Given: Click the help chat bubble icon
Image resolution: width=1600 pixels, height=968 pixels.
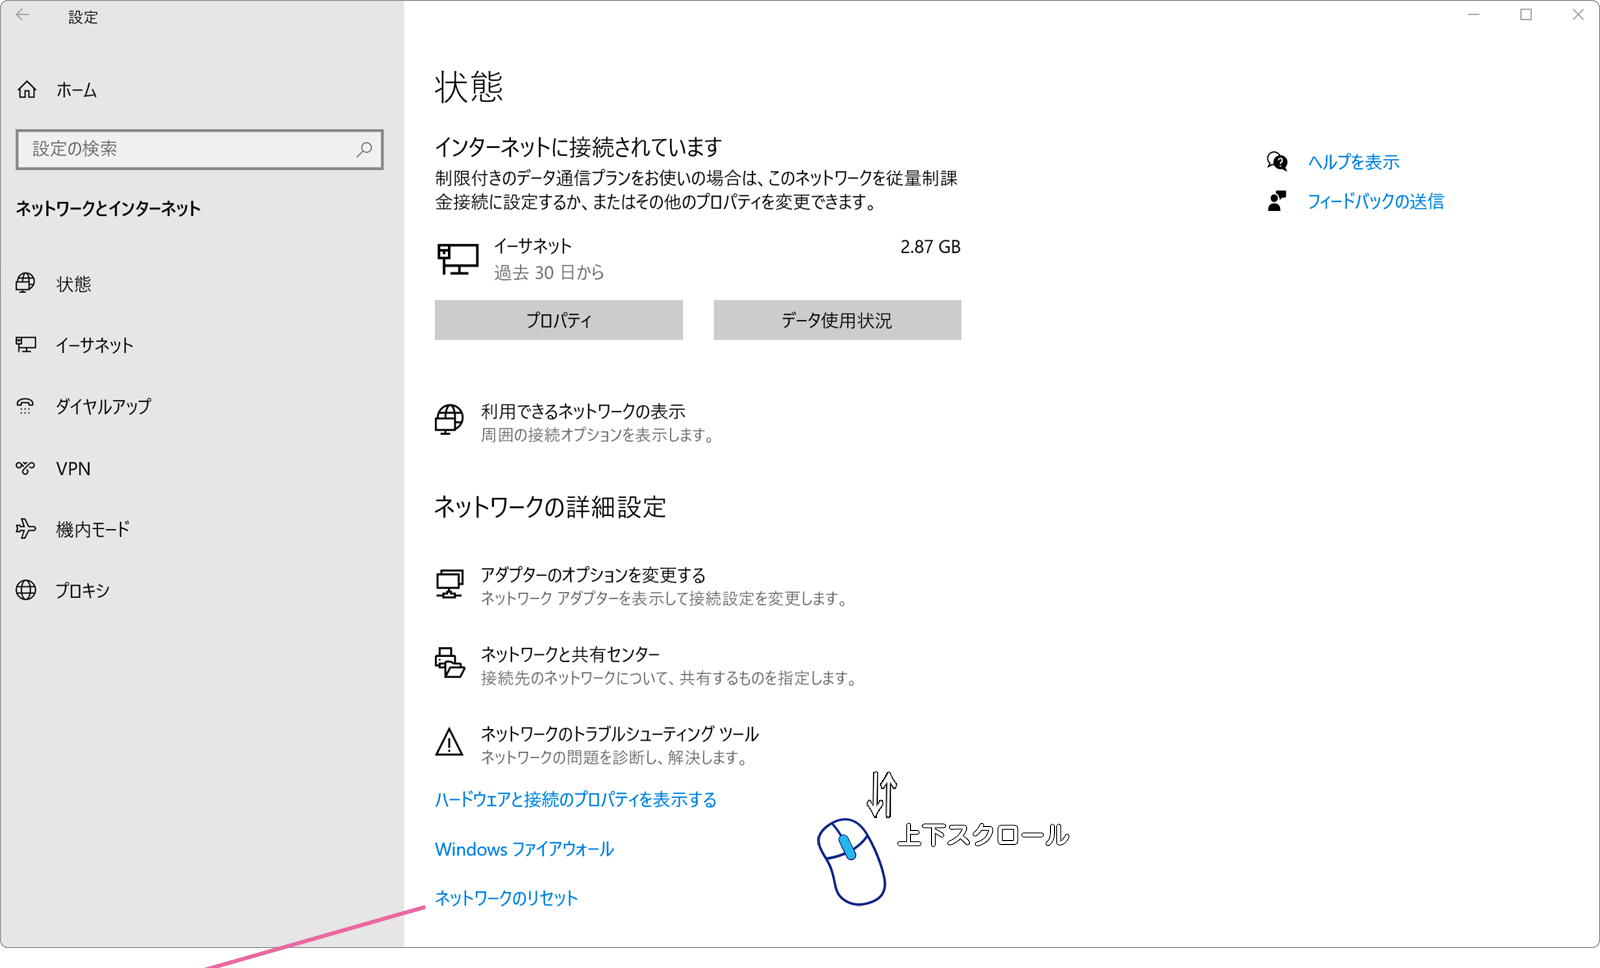Looking at the screenshot, I should 1277,161.
